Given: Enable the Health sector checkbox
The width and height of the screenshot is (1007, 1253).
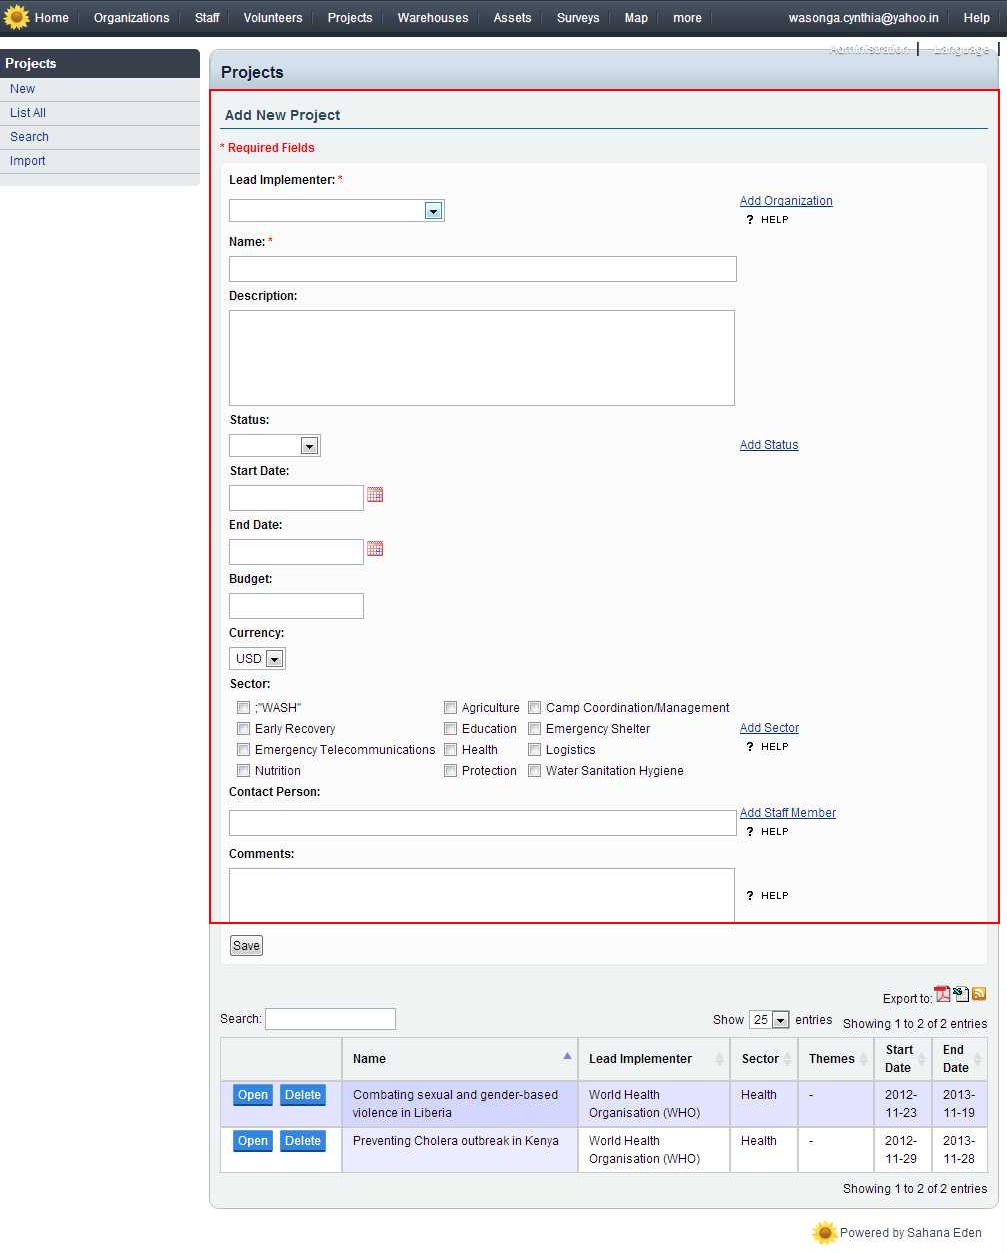Looking at the screenshot, I should point(451,750).
